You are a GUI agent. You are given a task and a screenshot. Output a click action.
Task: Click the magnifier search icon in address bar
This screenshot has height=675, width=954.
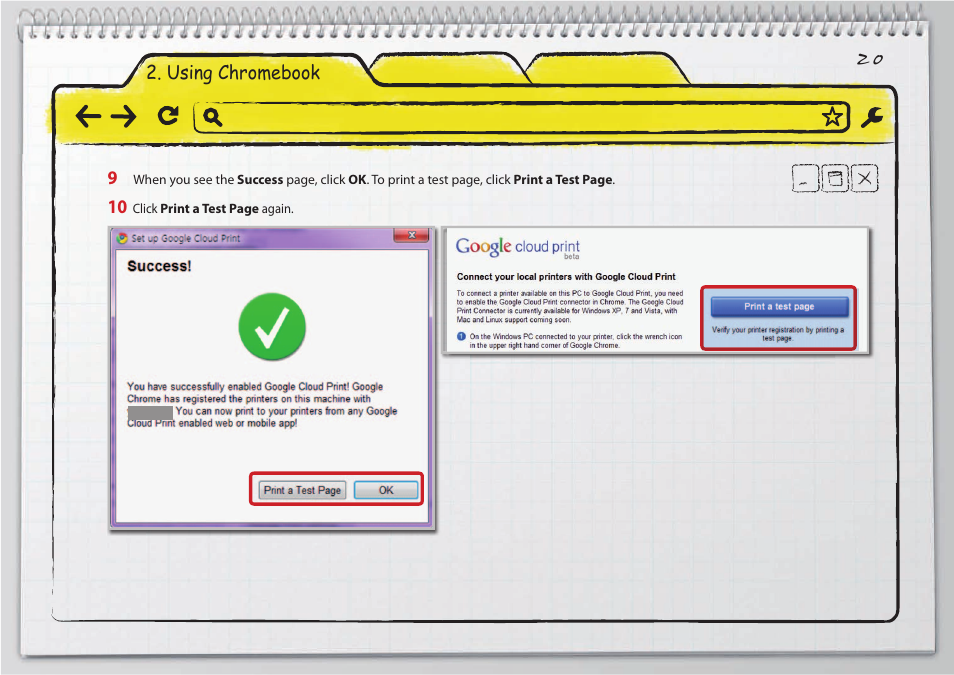(212, 116)
